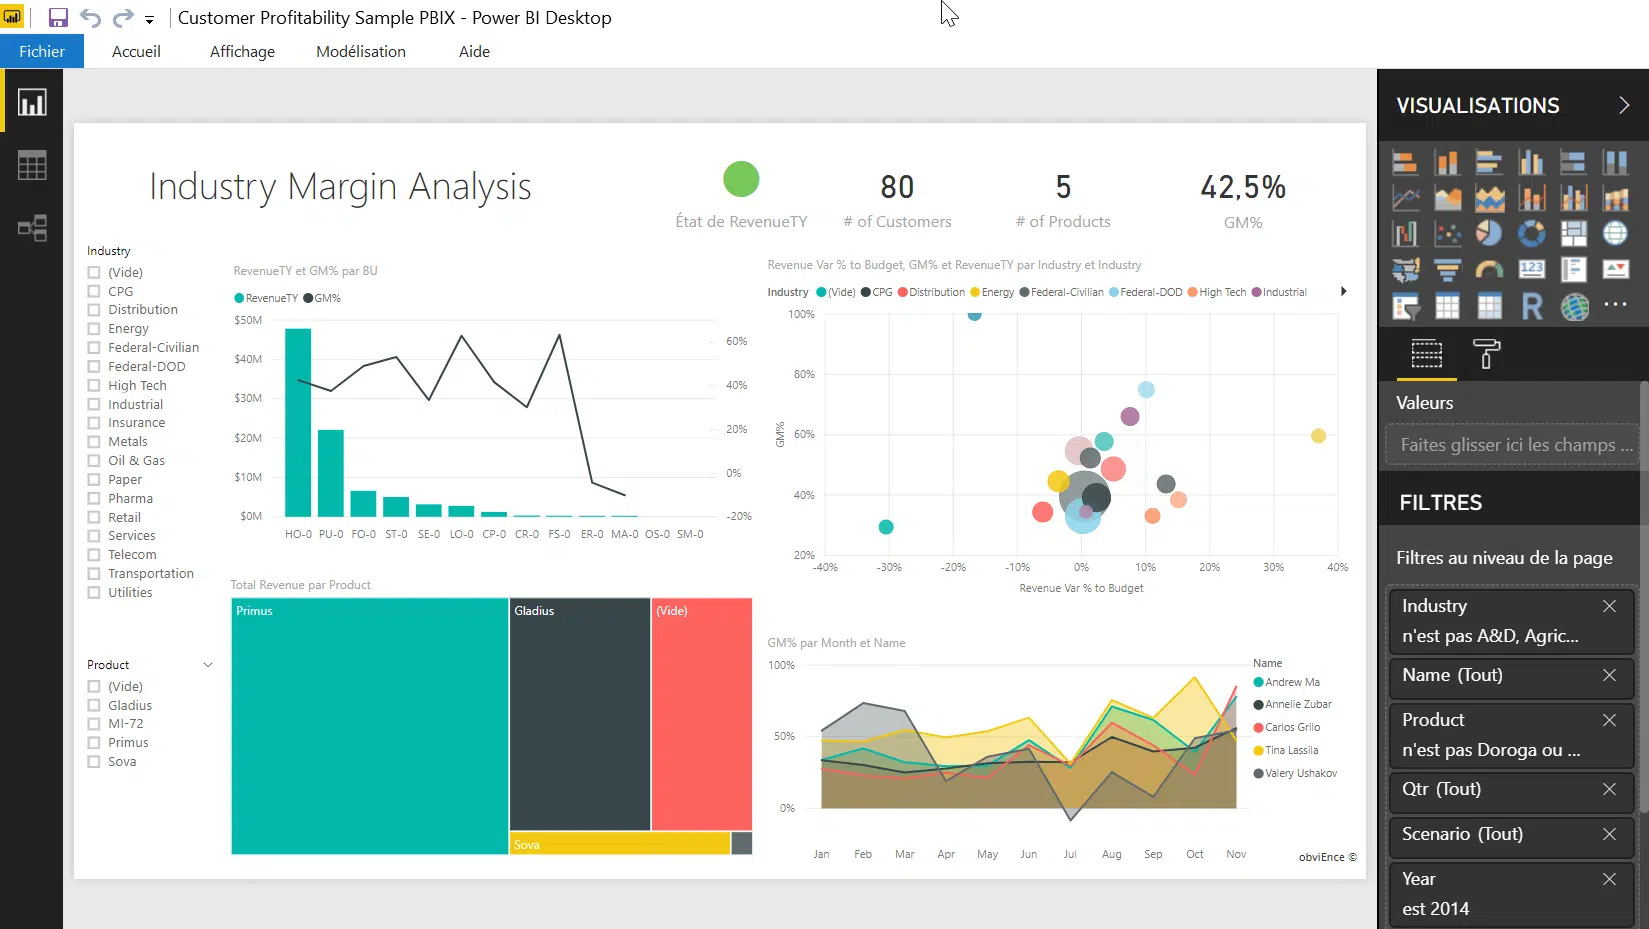Select the funnel chart visualization
This screenshot has width=1649, height=929.
tap(1447, 270)
